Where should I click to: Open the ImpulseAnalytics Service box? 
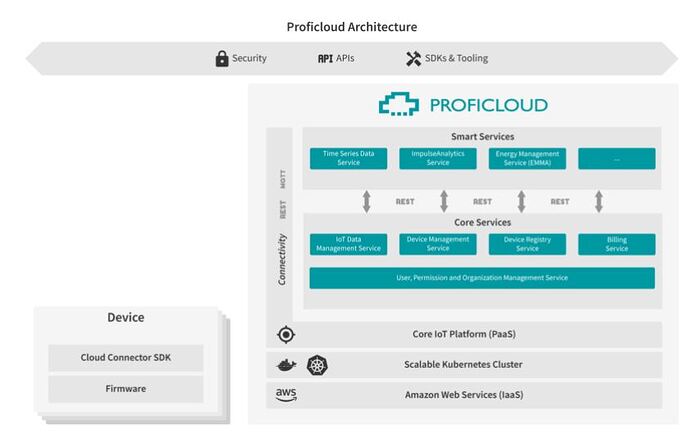tap(438, 158)
